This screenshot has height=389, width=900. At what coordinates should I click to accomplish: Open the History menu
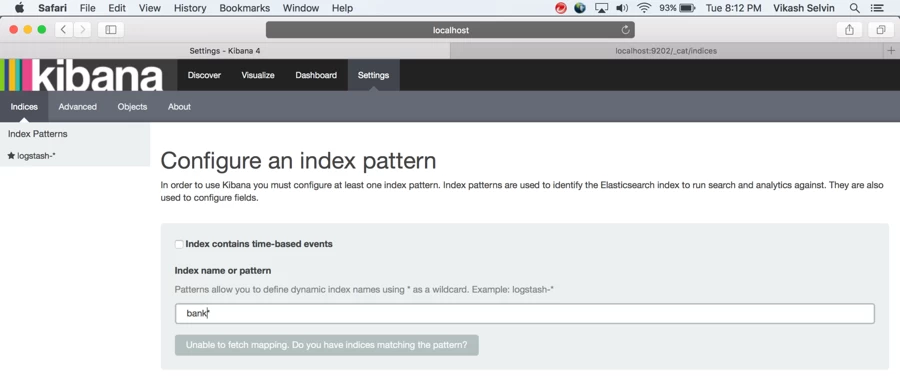190,8
